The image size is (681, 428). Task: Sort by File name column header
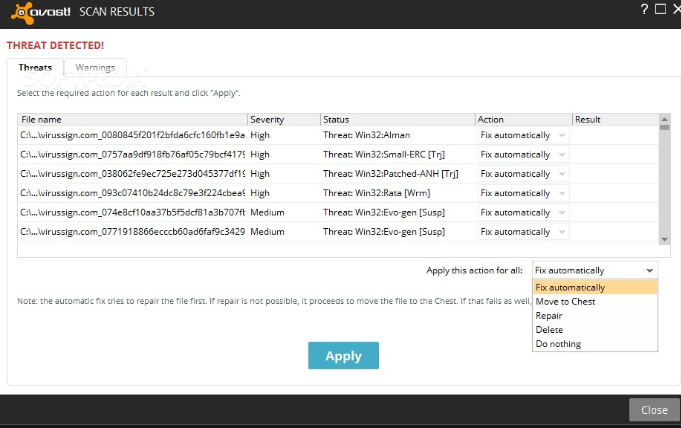(132, 119)
